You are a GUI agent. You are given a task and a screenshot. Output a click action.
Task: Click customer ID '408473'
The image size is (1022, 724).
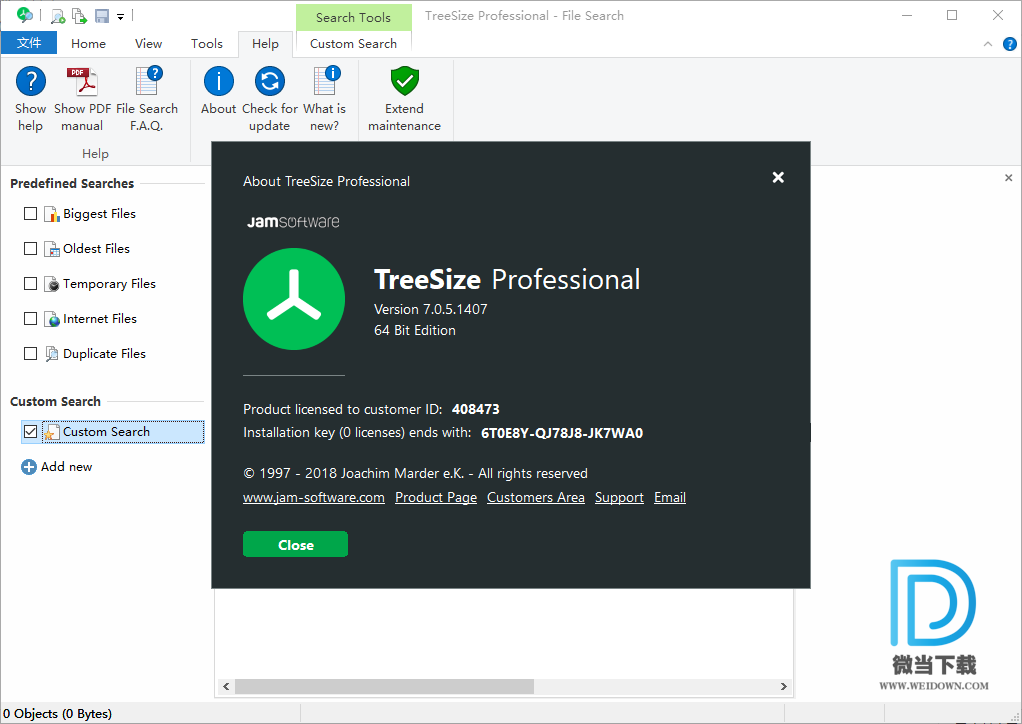(x=476, y=409)
